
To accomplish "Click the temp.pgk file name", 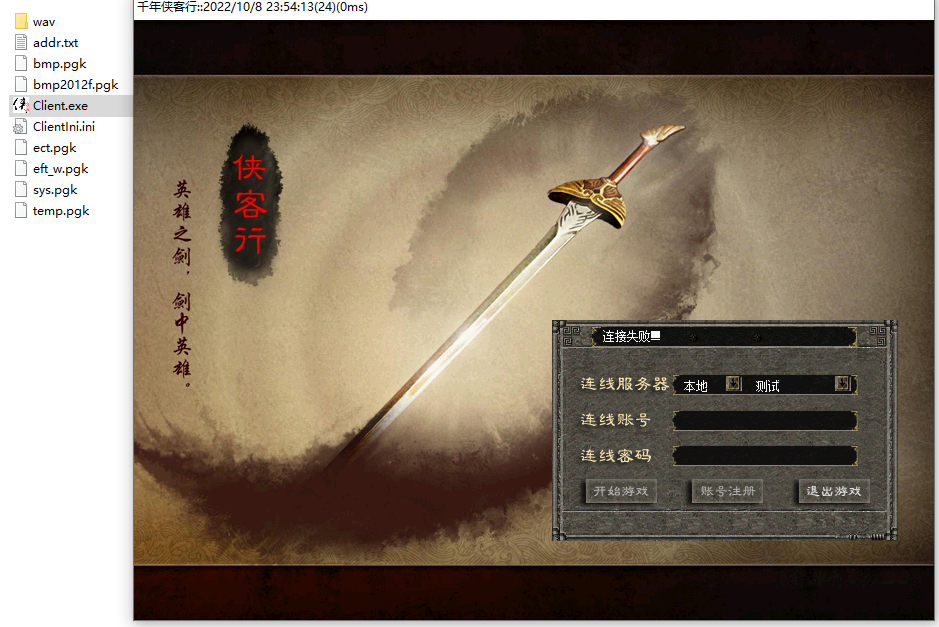I will pos(61,211).
